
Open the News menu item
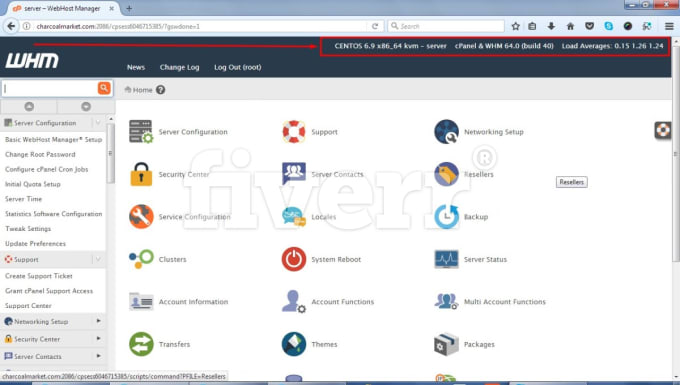(136, 67)
